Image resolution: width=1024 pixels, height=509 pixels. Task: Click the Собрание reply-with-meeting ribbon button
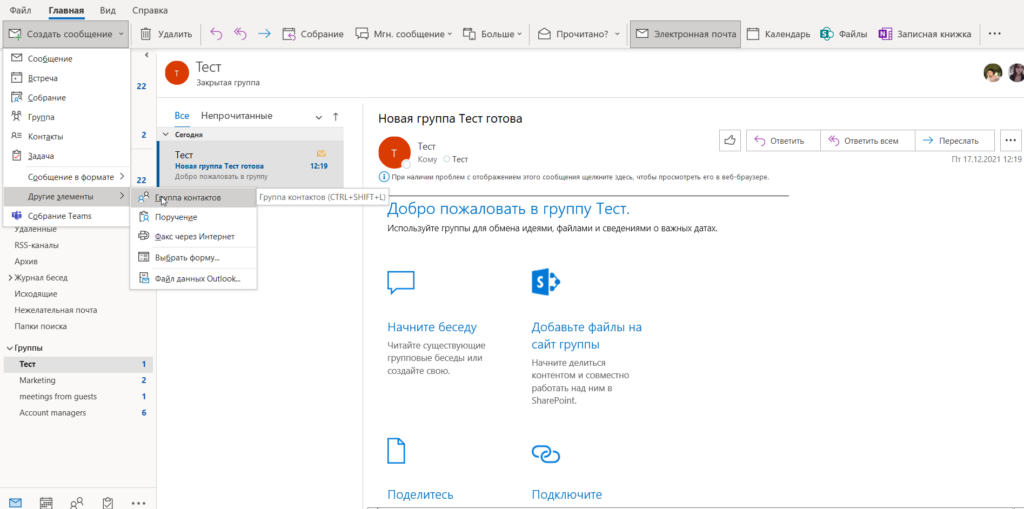pyautogui.click(x=313, y=34)
